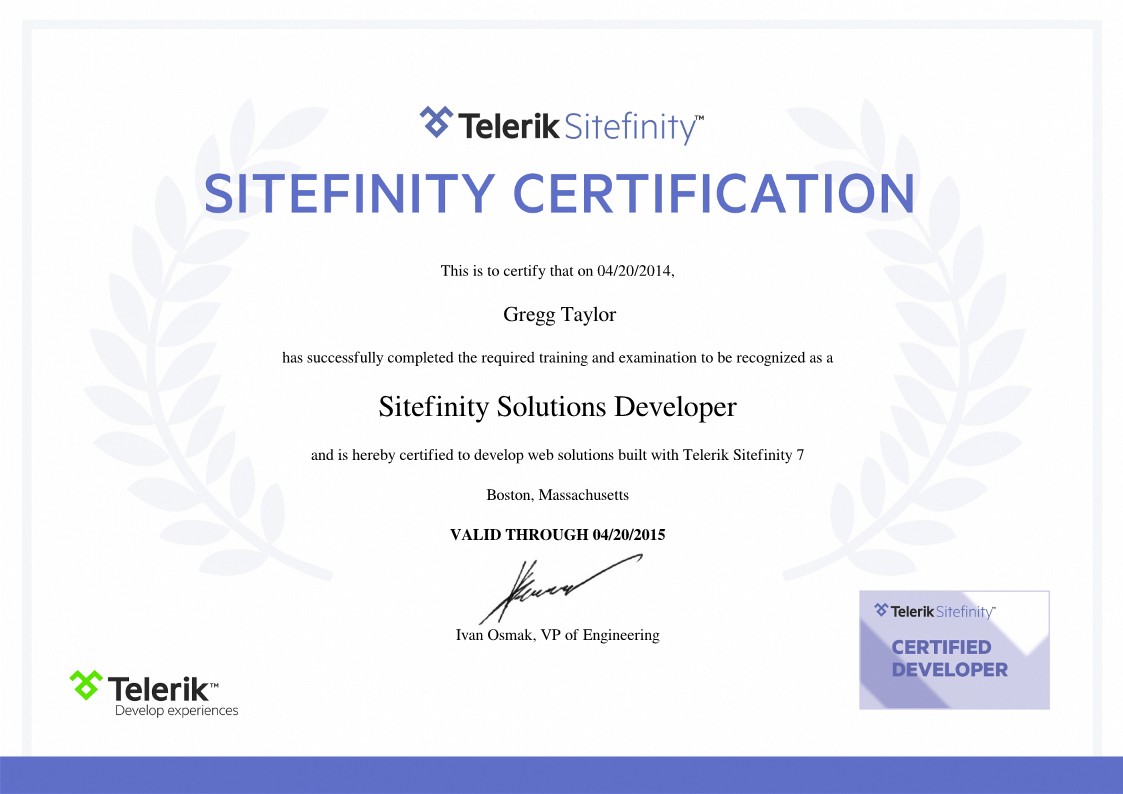Click the Certified Developer badge
This screenshot has width=1123, height=794.
(x=954, y=650)
